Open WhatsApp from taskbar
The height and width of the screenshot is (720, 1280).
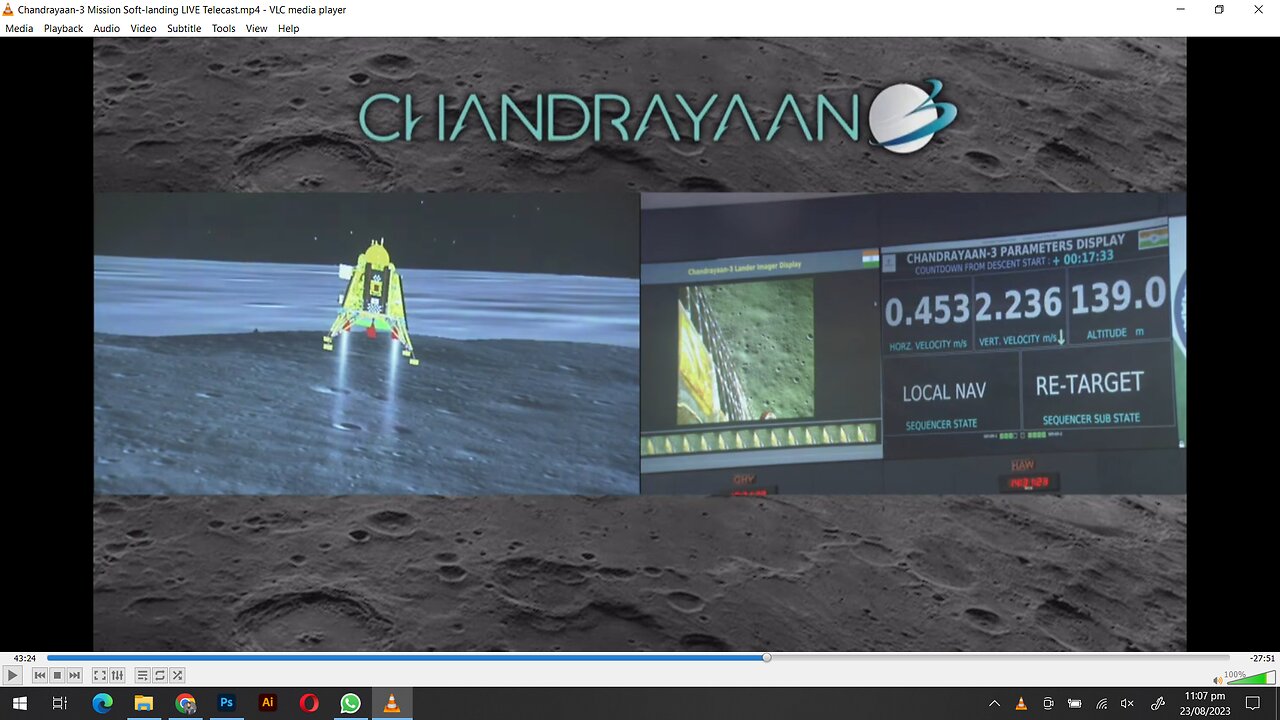pyautogui.click(x=350, y=703)
